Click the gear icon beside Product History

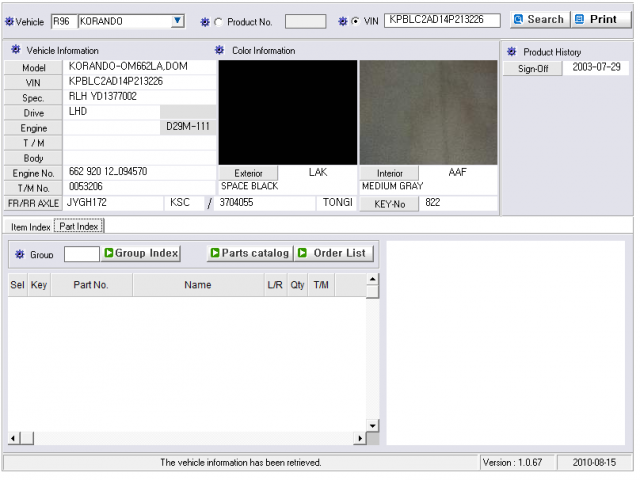[x=511, y=52]
